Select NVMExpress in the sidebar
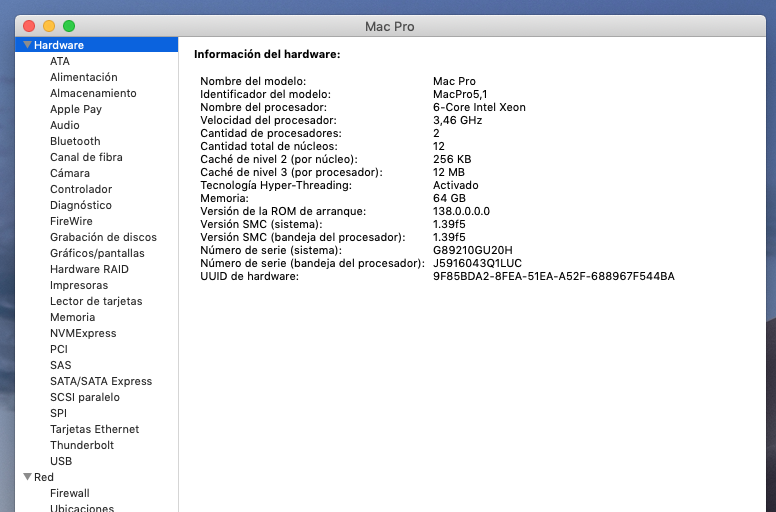 (x=83, y=333)
